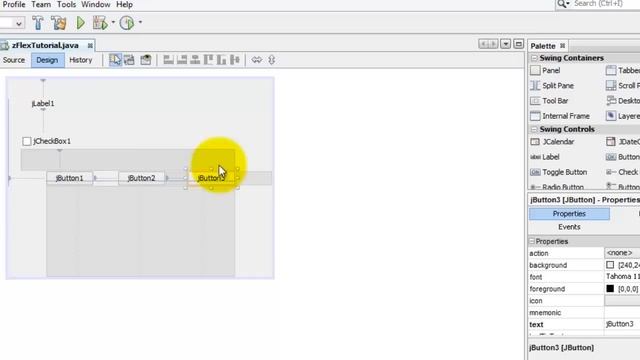
Task: Open the Team menu
Action: coord(41,4)
